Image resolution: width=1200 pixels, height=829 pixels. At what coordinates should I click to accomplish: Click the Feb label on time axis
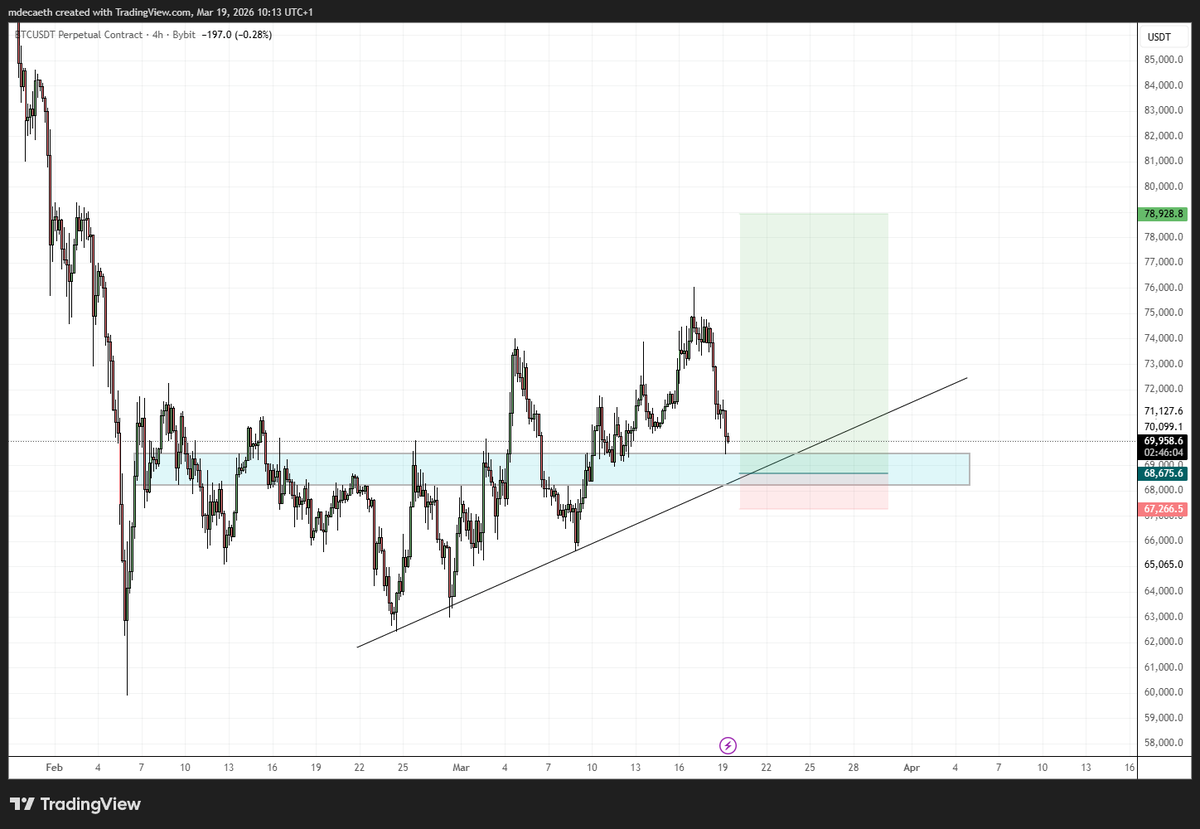(x=54, y=768)
